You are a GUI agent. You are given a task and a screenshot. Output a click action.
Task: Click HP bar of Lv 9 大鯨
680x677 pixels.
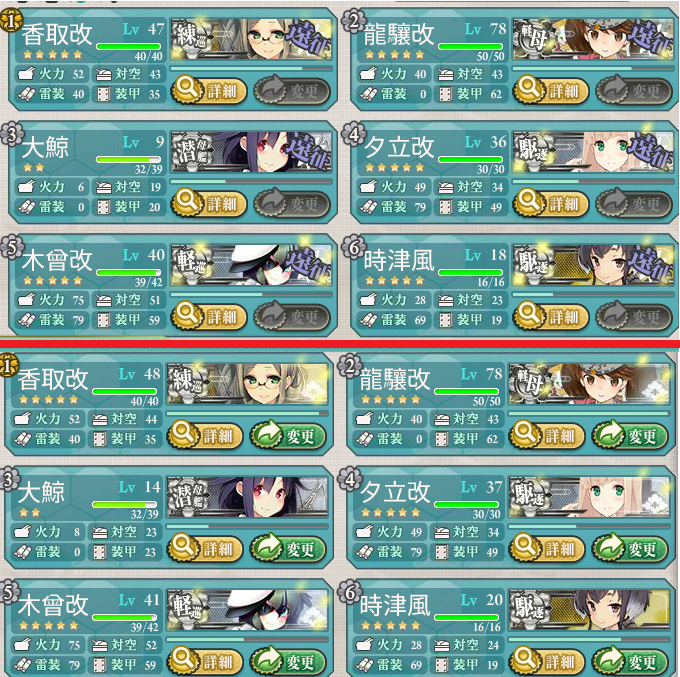[128, 160]
